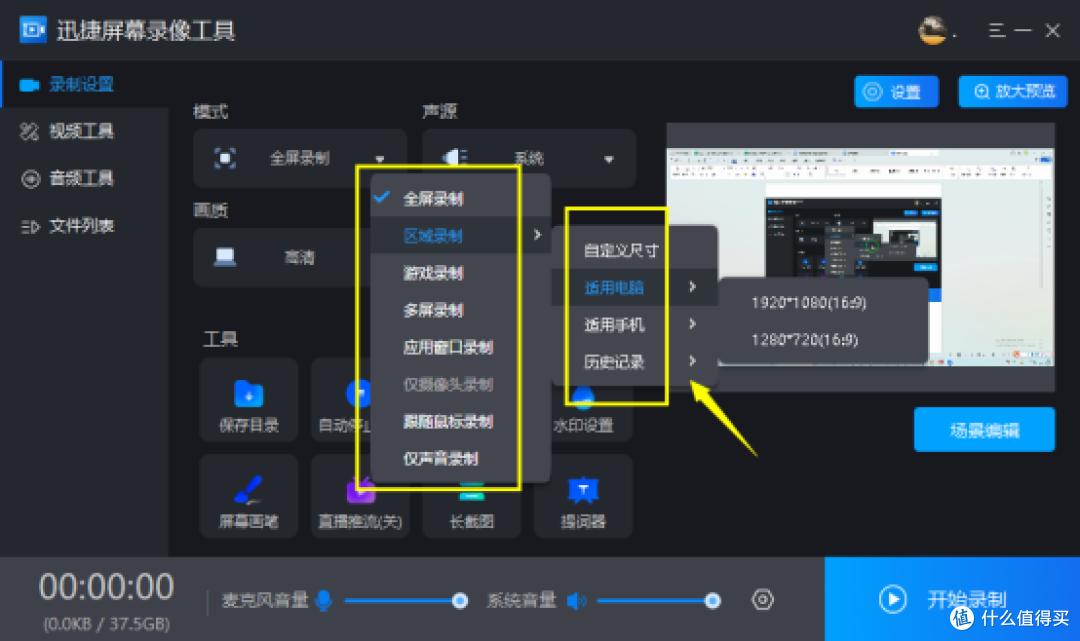Click the laptop quality icon
The height and width of the screenshot is (641, 1080).
point(225,258)
